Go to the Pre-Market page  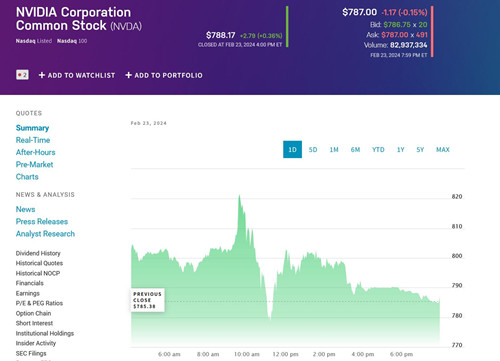point(34,164)
